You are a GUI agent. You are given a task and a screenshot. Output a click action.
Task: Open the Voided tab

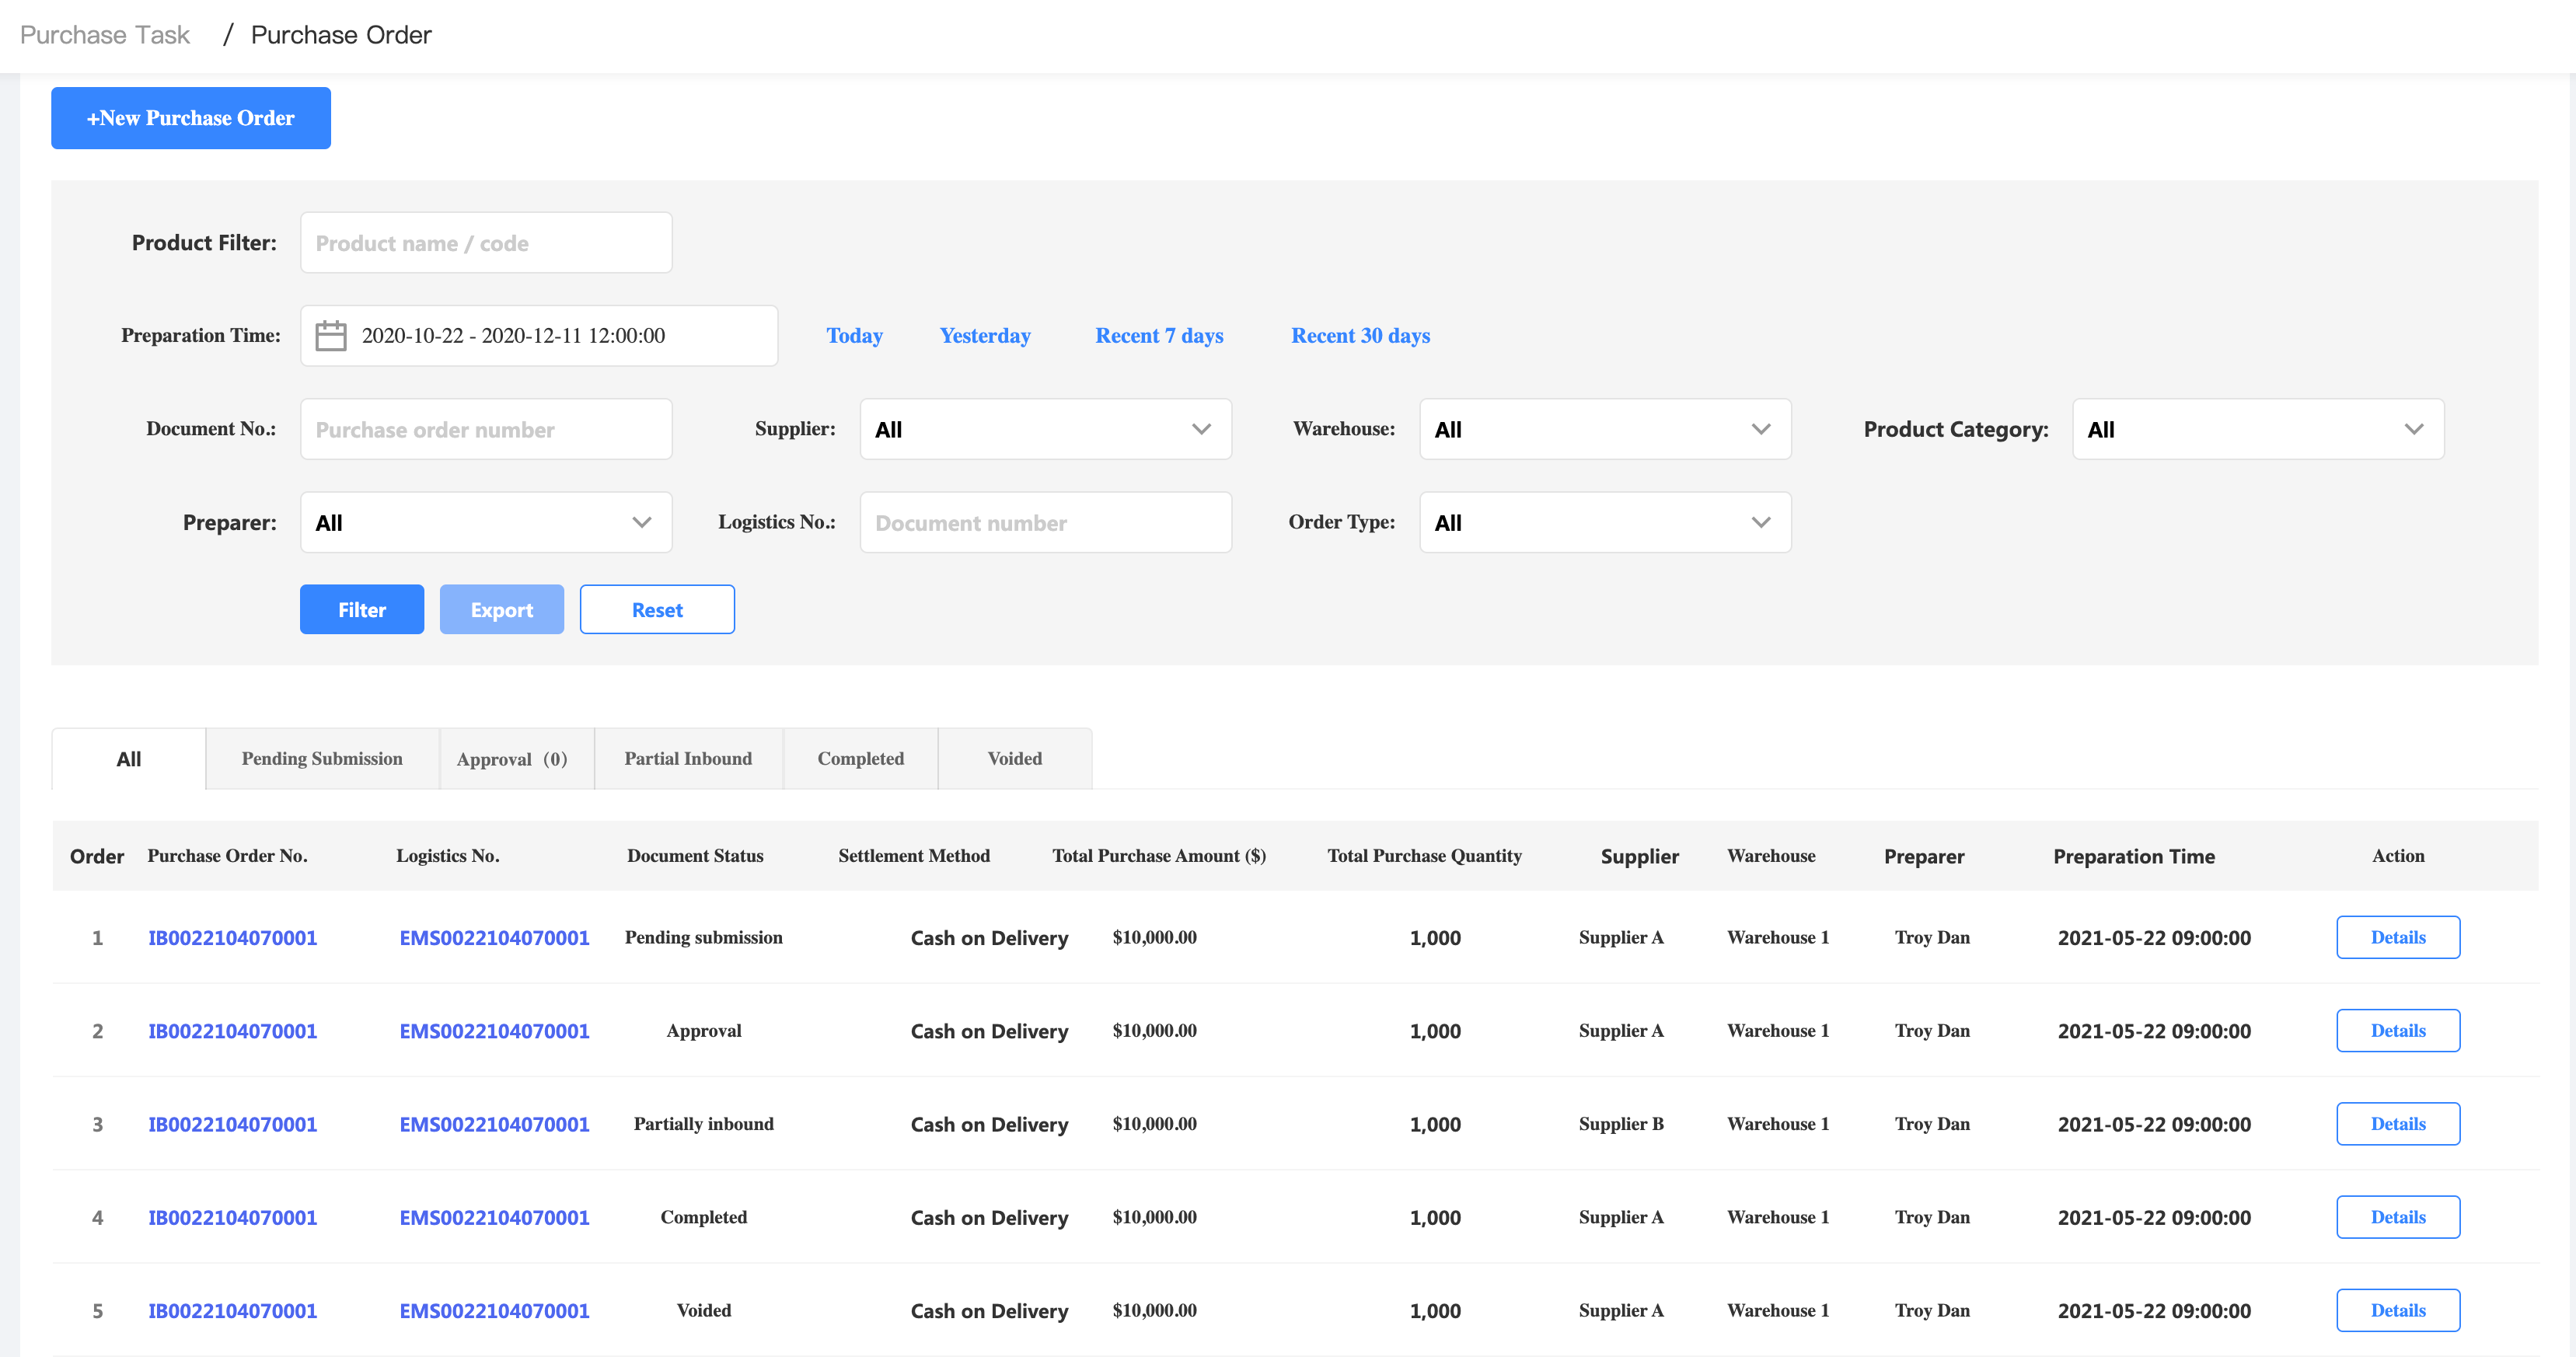[1014, 759]
